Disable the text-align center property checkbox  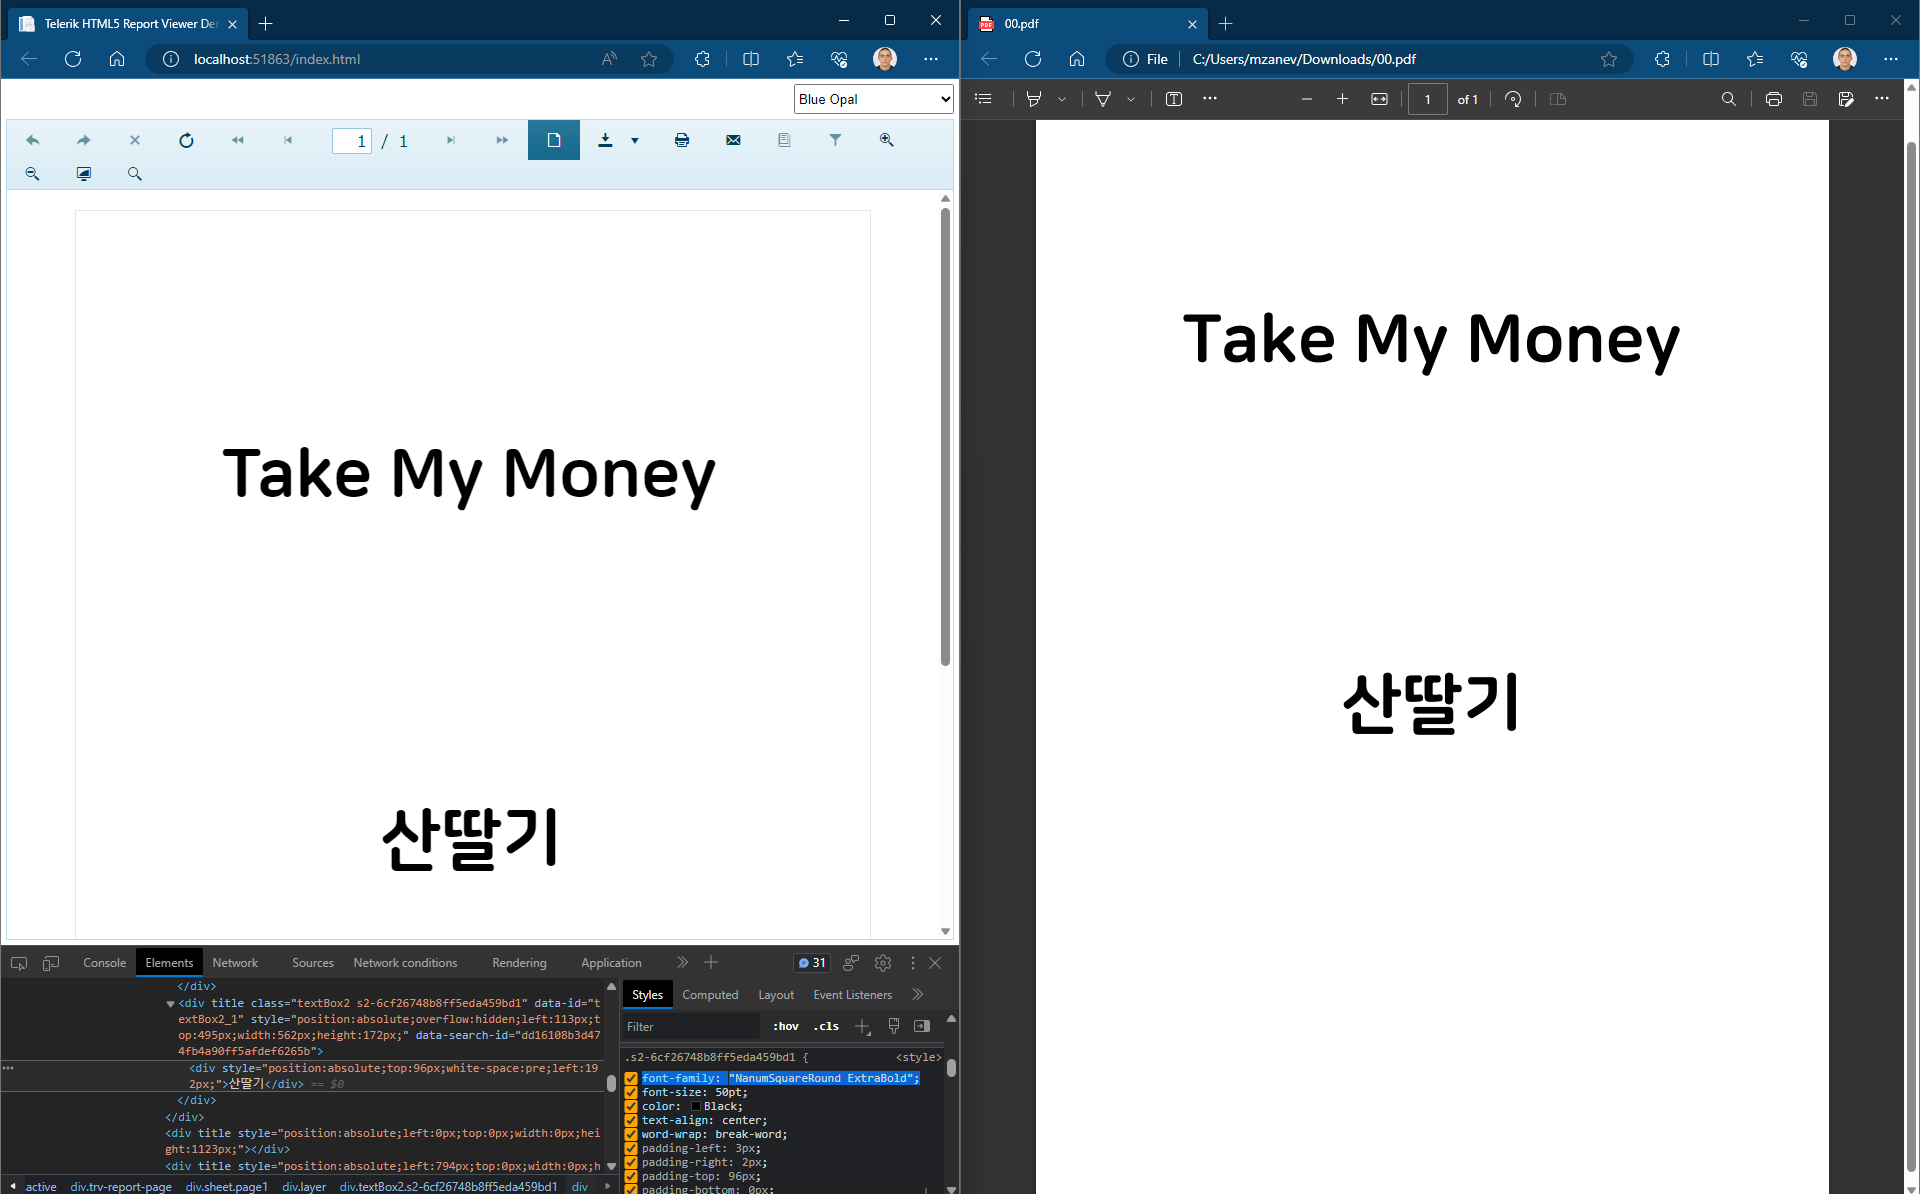click(631, 1120)
